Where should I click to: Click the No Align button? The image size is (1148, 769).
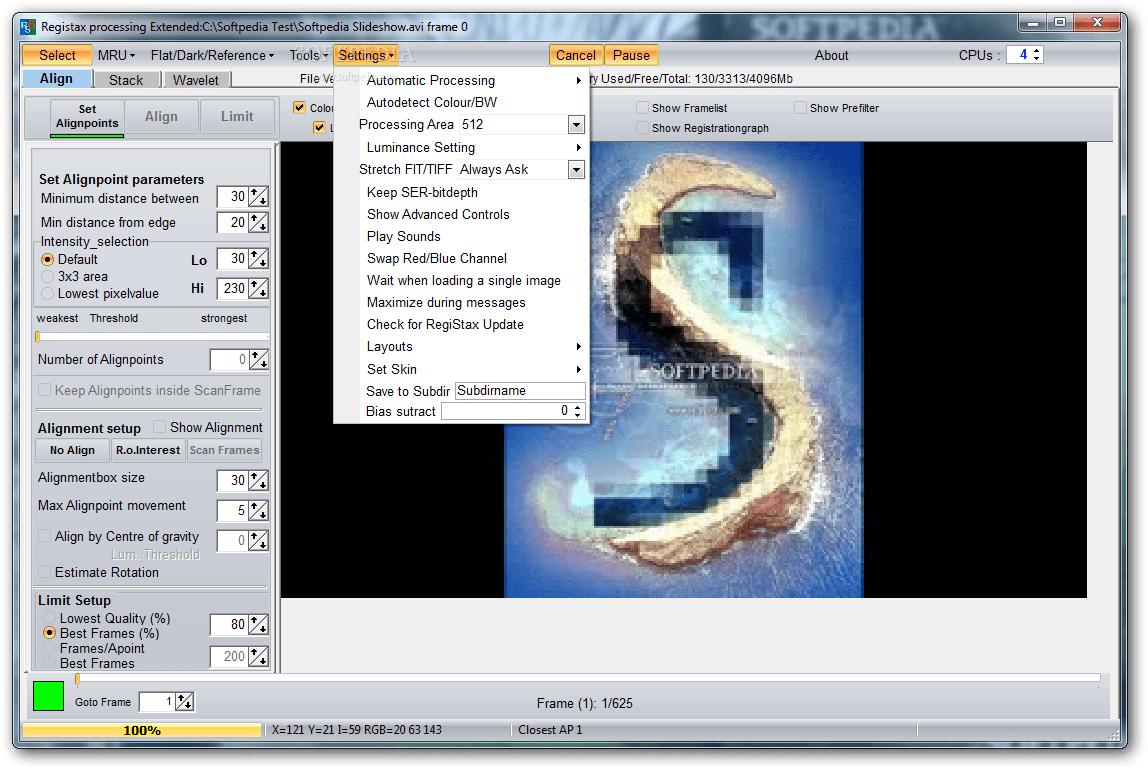[x=71, y=450]
